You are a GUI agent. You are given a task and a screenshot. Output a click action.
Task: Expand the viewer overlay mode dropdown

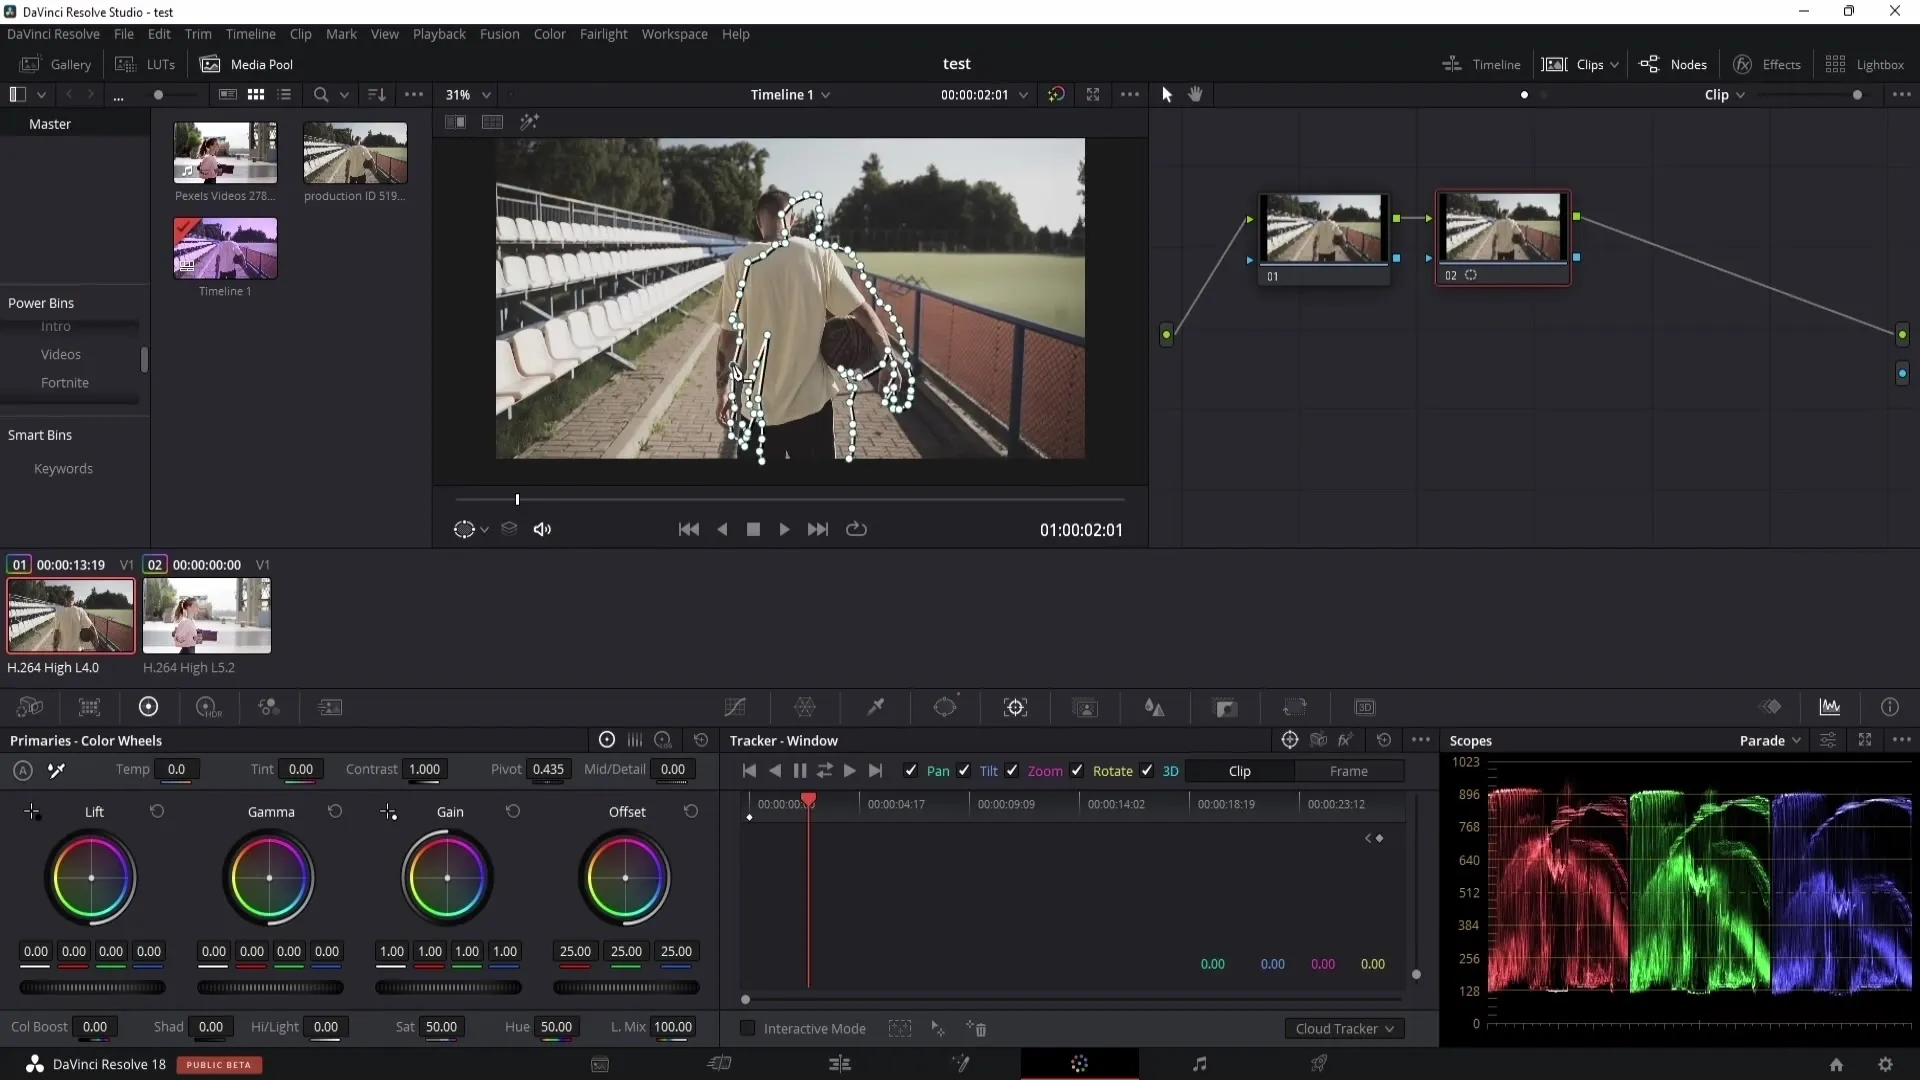click(x=484, y=529)
